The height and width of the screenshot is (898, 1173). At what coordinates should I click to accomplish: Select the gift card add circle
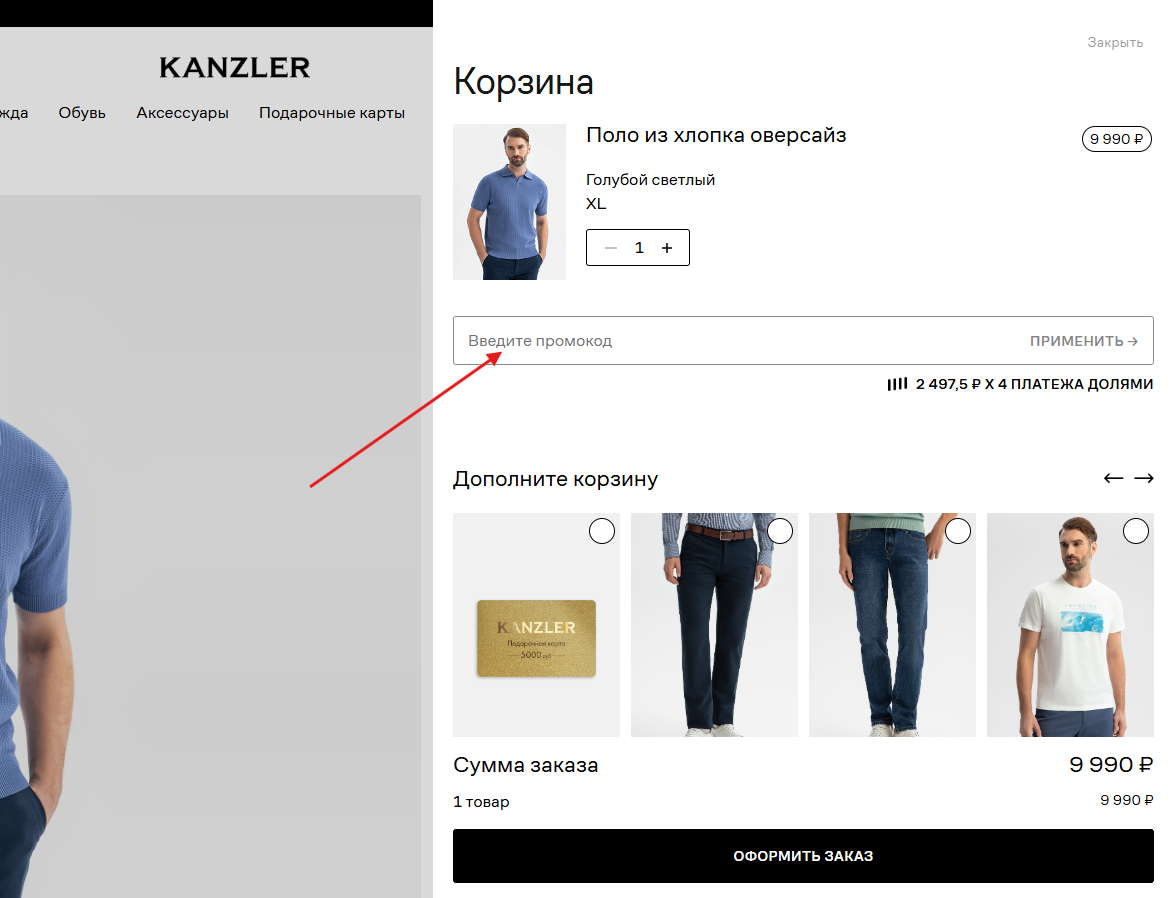[601, 531]
